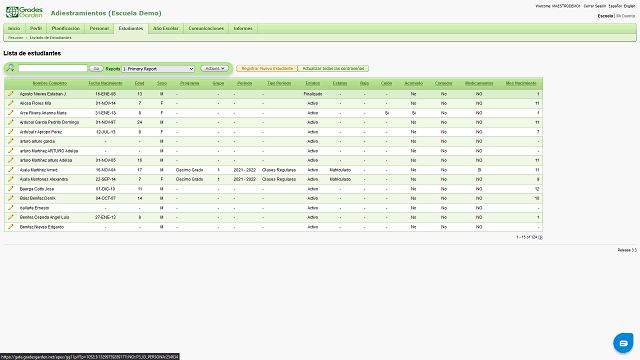Sort by Tipo Periodo column header
The height and width of the screenshot is (360, 640).
[279, 83]
